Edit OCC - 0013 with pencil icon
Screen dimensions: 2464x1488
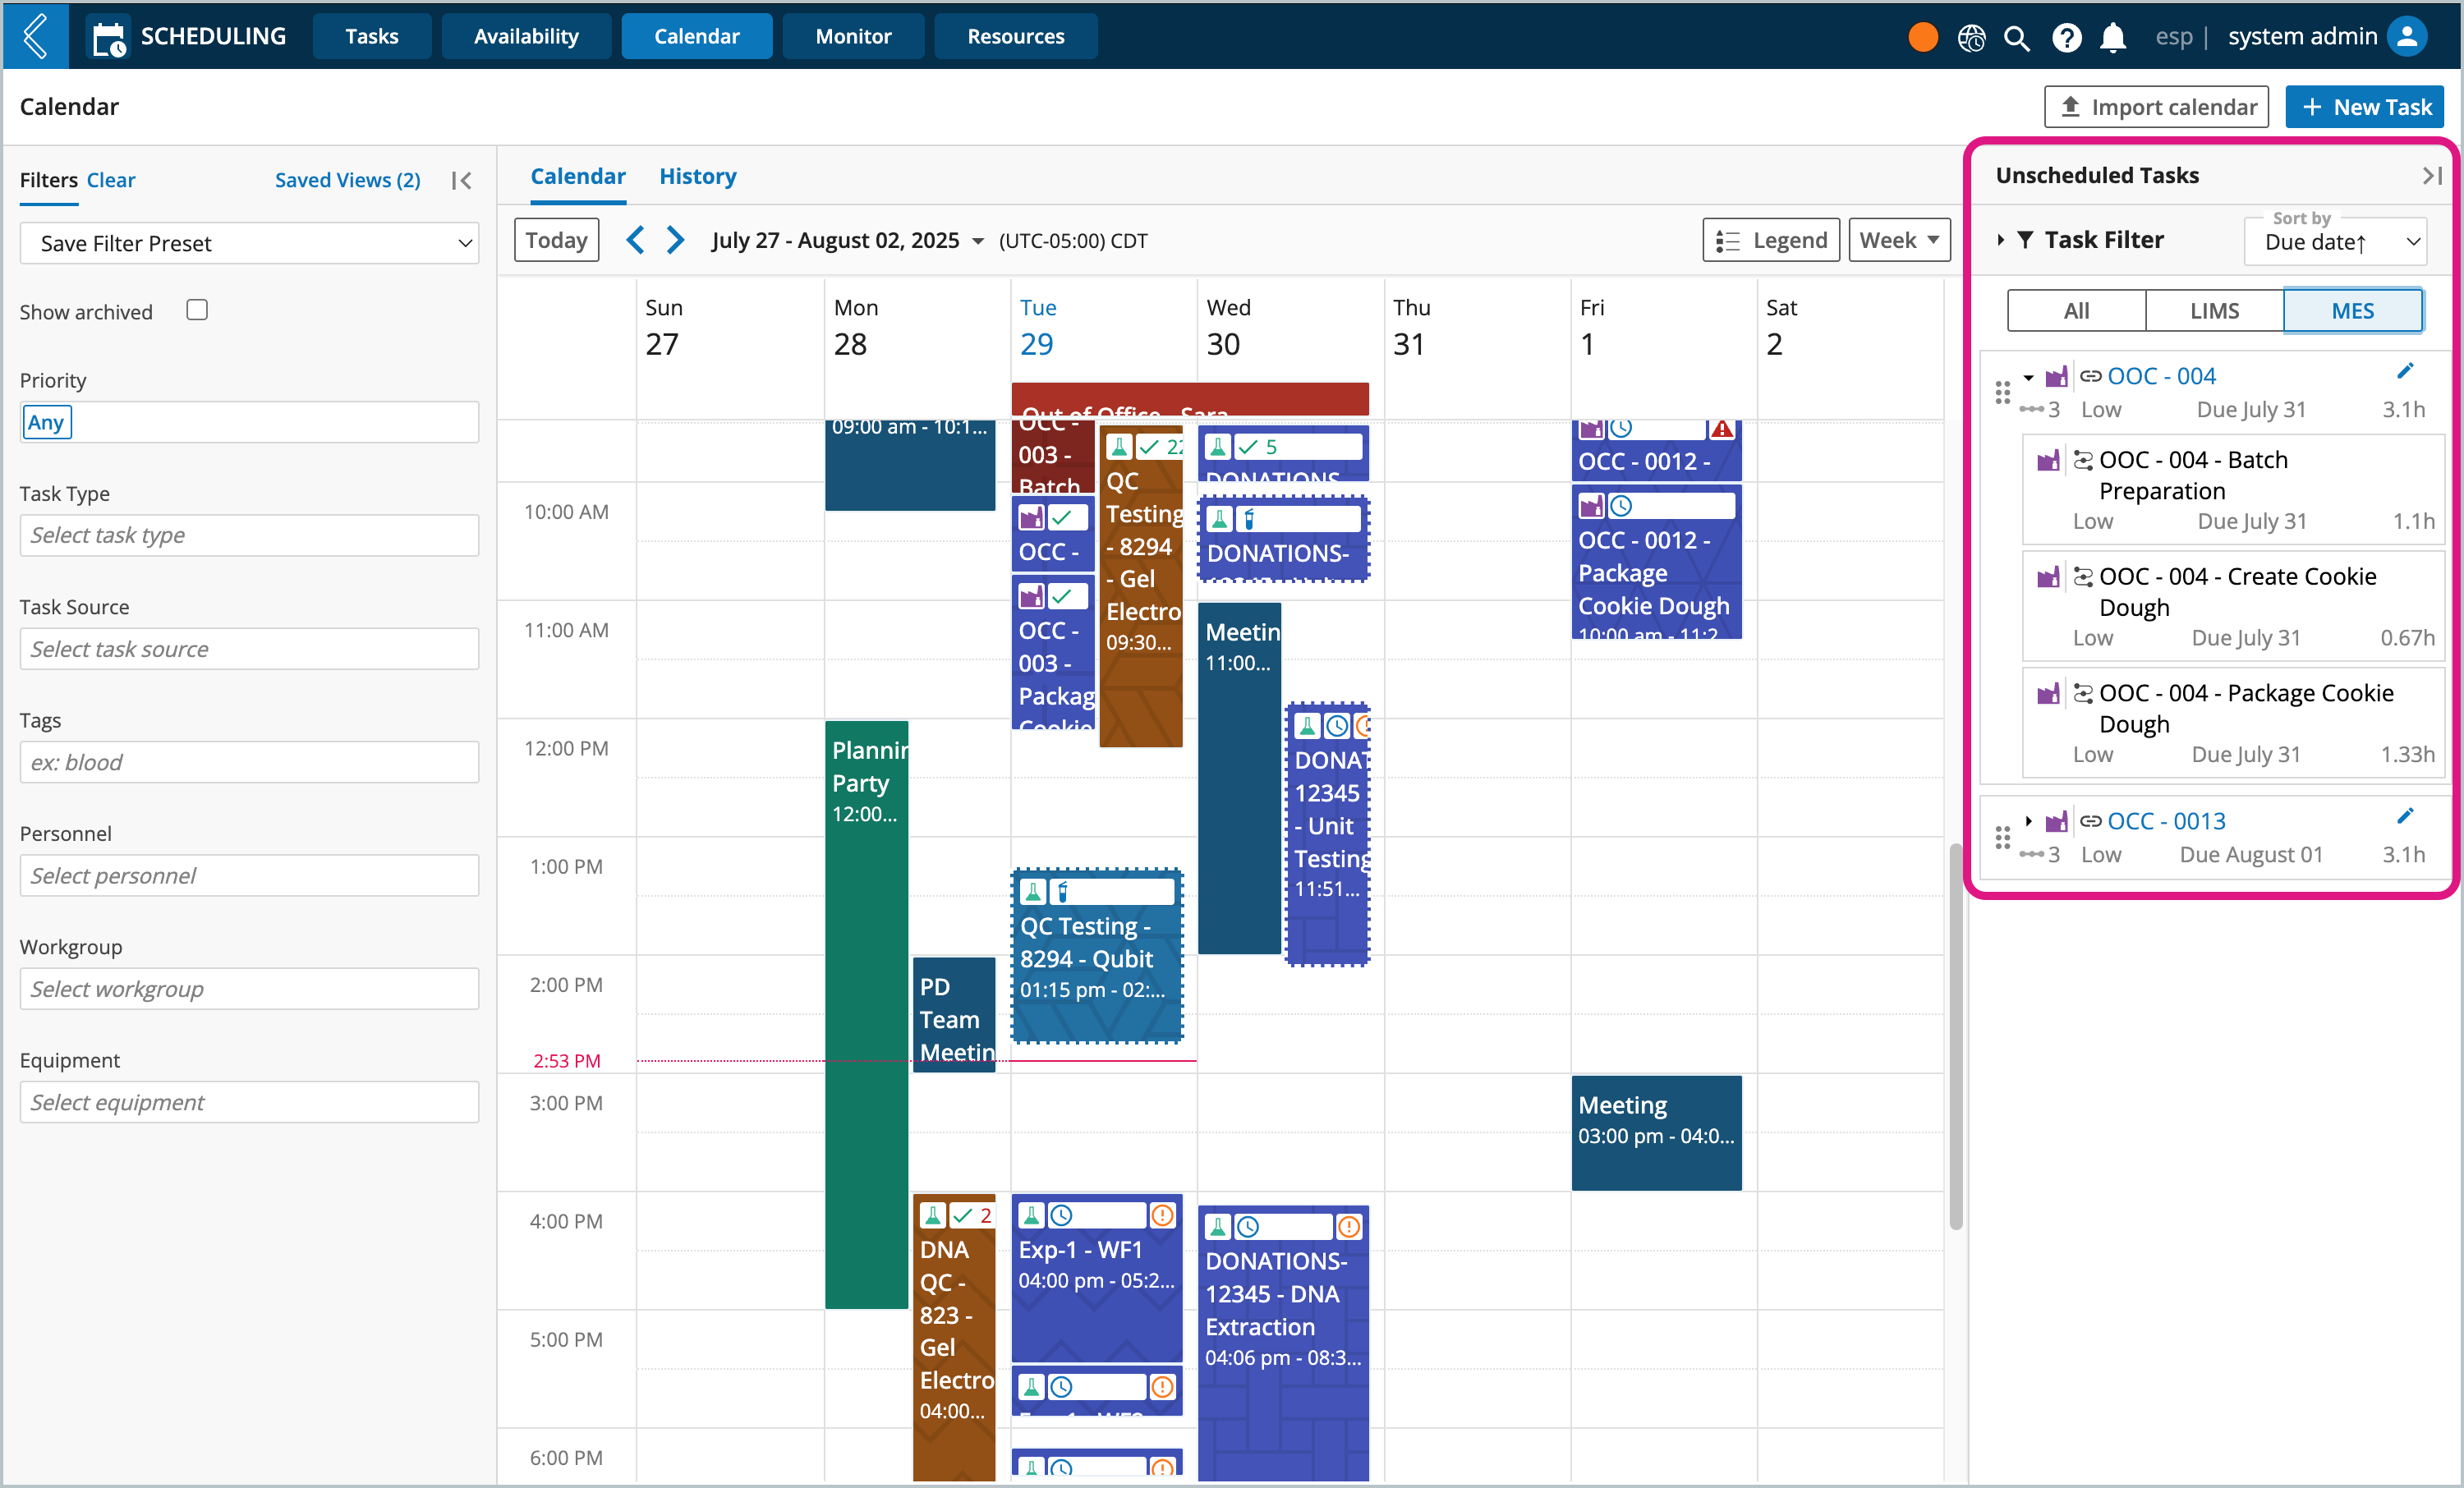2405,817
